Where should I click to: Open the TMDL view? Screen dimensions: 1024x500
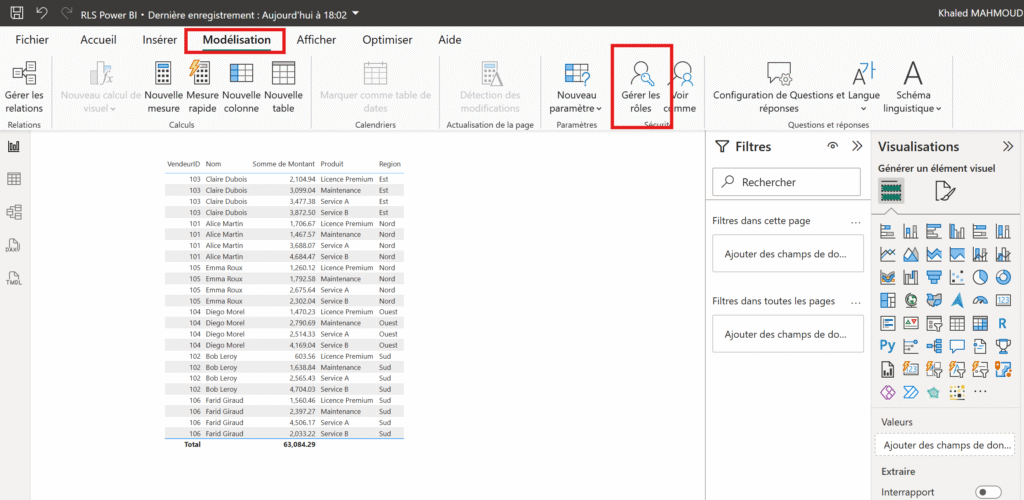[14, 278]
